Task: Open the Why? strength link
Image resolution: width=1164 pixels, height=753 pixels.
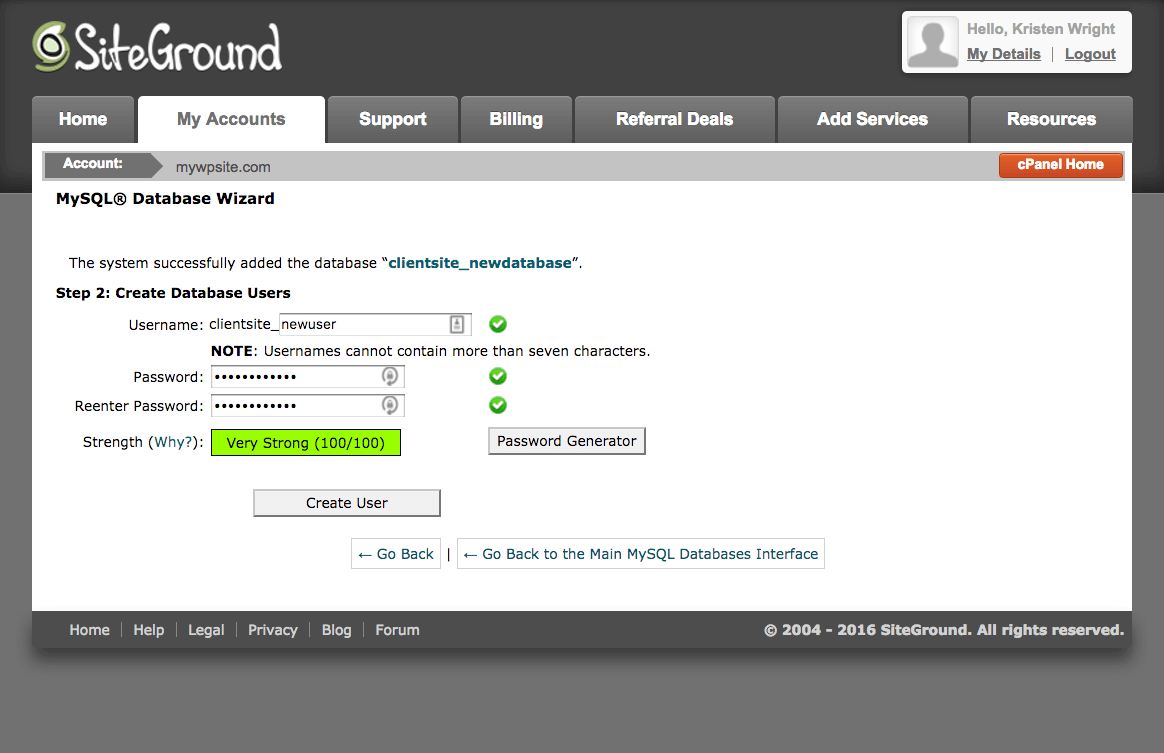Action: (172, 443)
